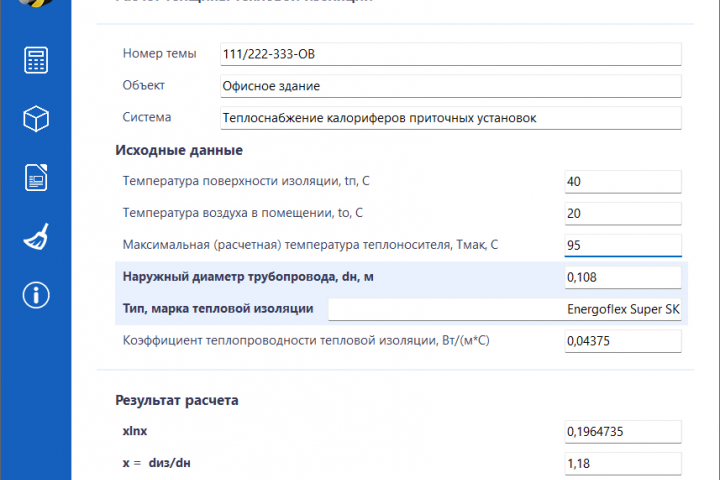This screenshot has width=720, height=480.
Task: Click the Тип, марка тепловой изоляции label
Action: 218,308
